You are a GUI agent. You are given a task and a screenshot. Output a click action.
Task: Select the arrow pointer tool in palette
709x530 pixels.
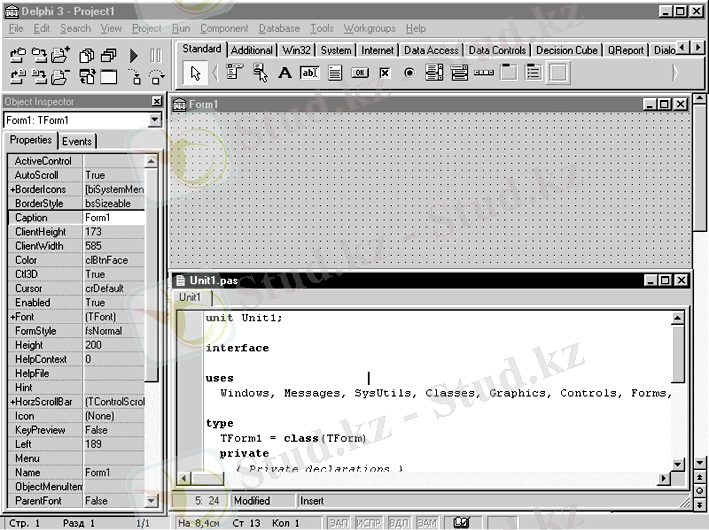tap(196, 72)
